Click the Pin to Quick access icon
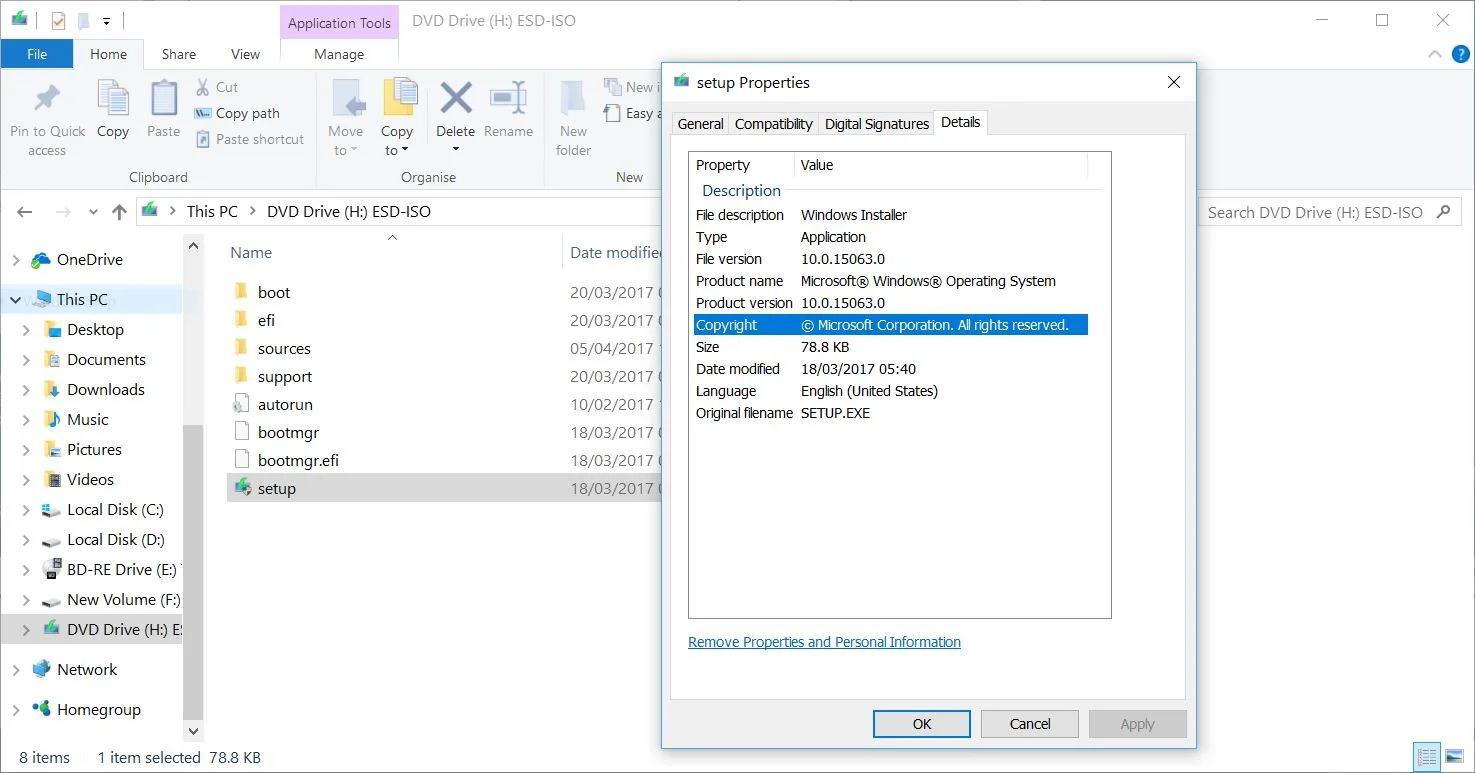Viewport: 1475px width, 773px height. click(47, 100)
